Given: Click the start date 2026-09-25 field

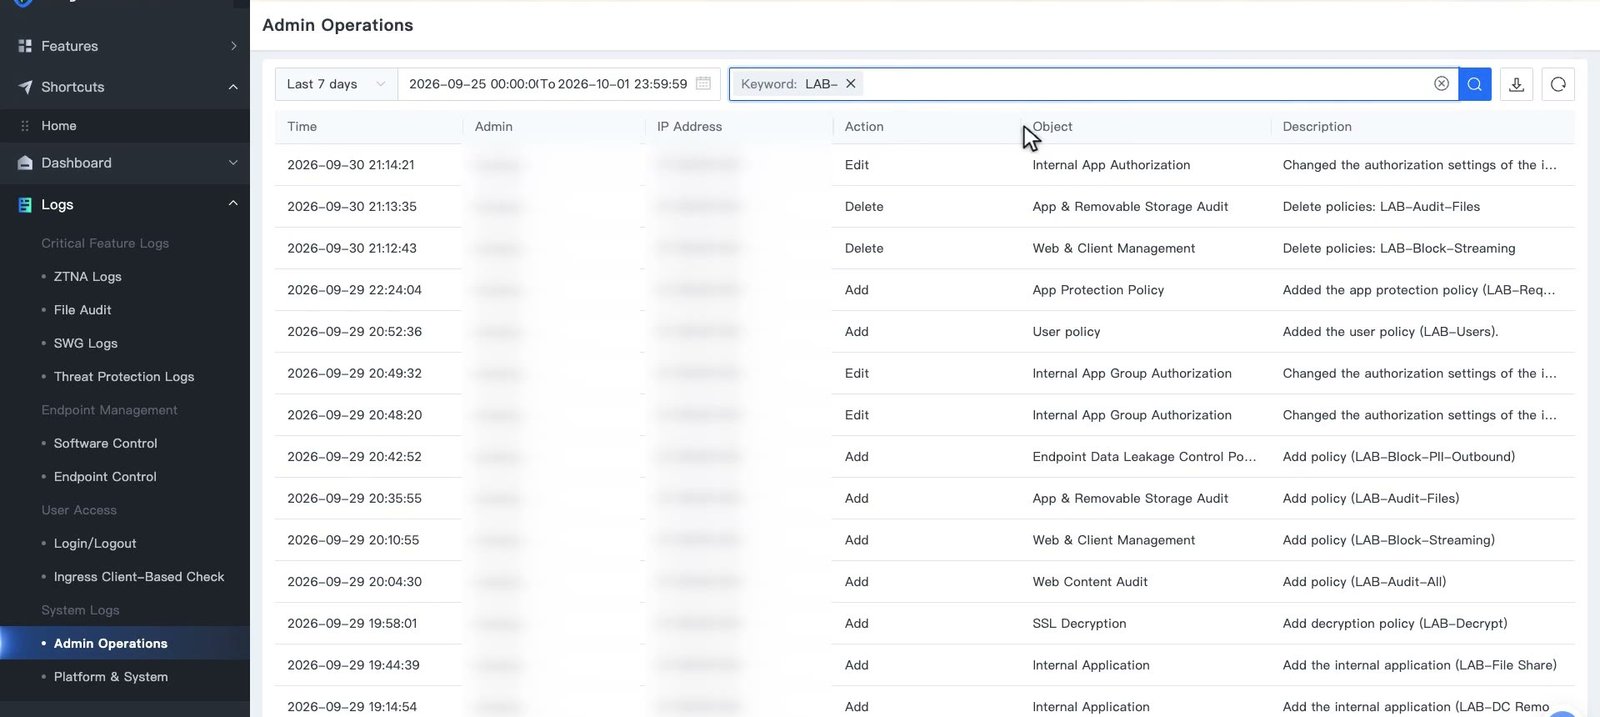Looking at the screenshot, I should [x=472, y=84].
